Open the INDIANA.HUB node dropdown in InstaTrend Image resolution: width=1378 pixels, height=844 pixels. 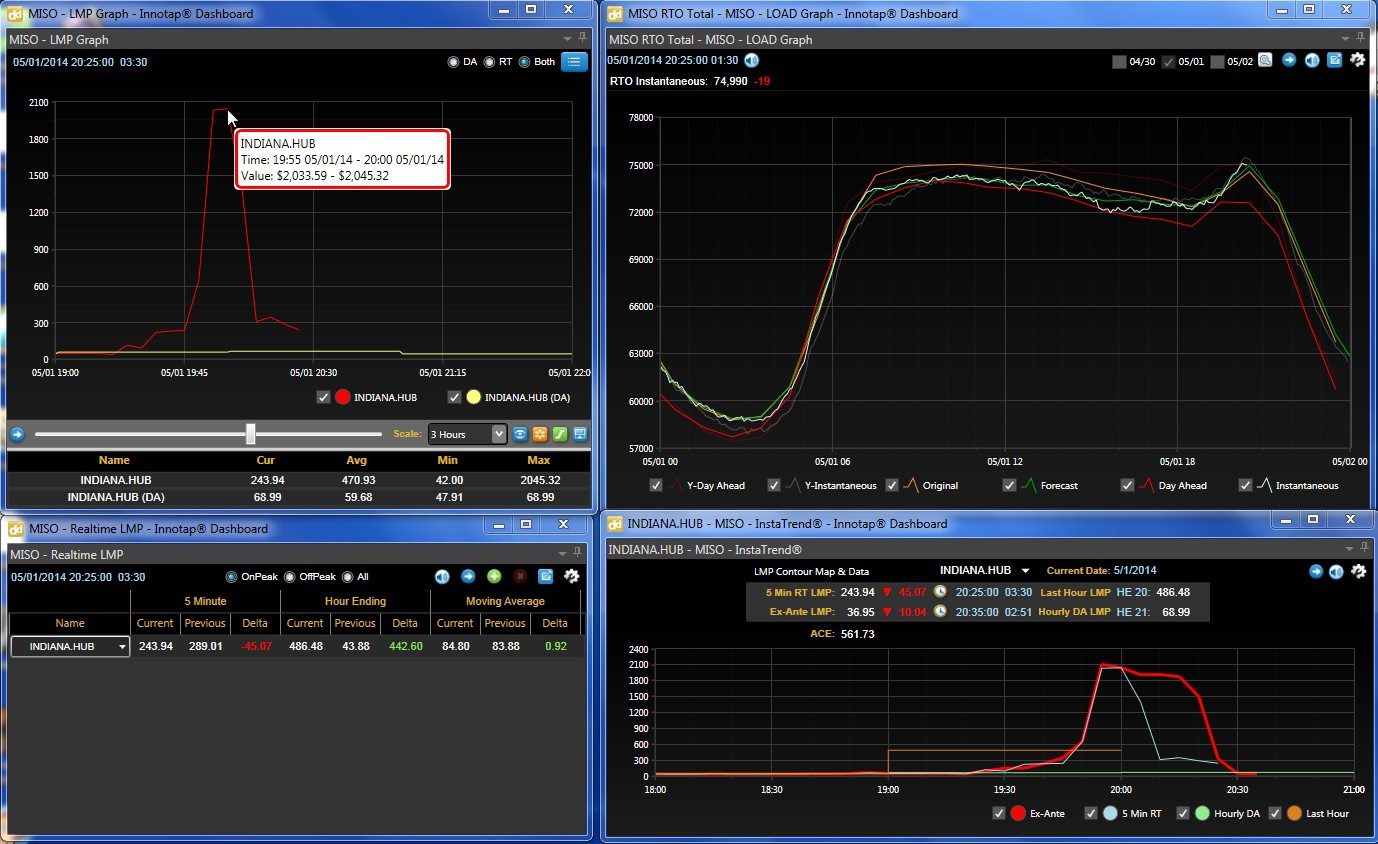[x=1025, y=571]
